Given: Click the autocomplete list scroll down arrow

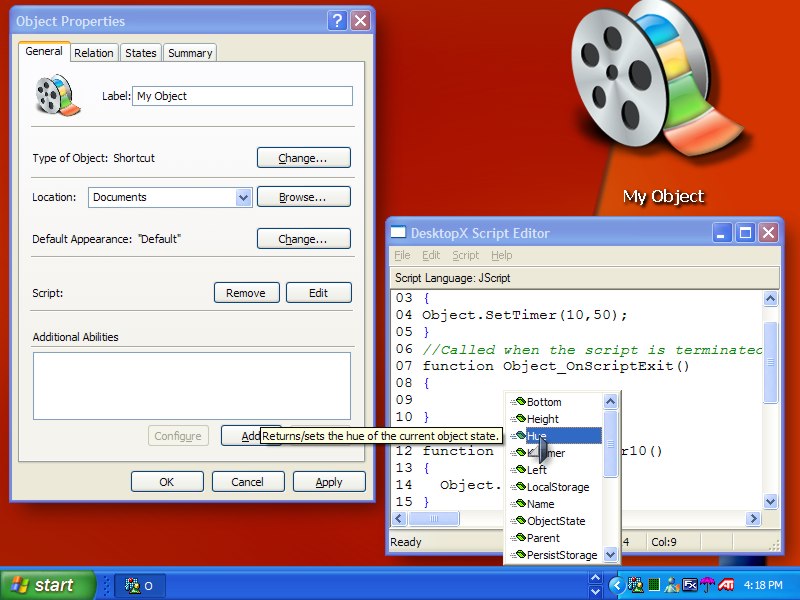Looking at the screenshot, I should click(610, 555).
